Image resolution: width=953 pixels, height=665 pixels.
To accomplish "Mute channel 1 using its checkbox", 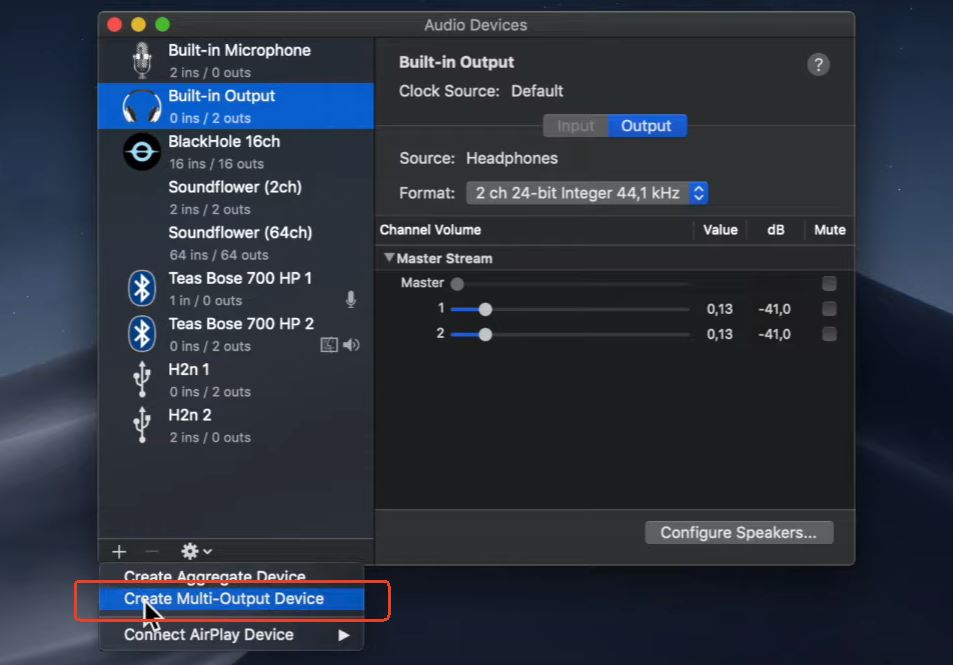I will click(829, 309).
